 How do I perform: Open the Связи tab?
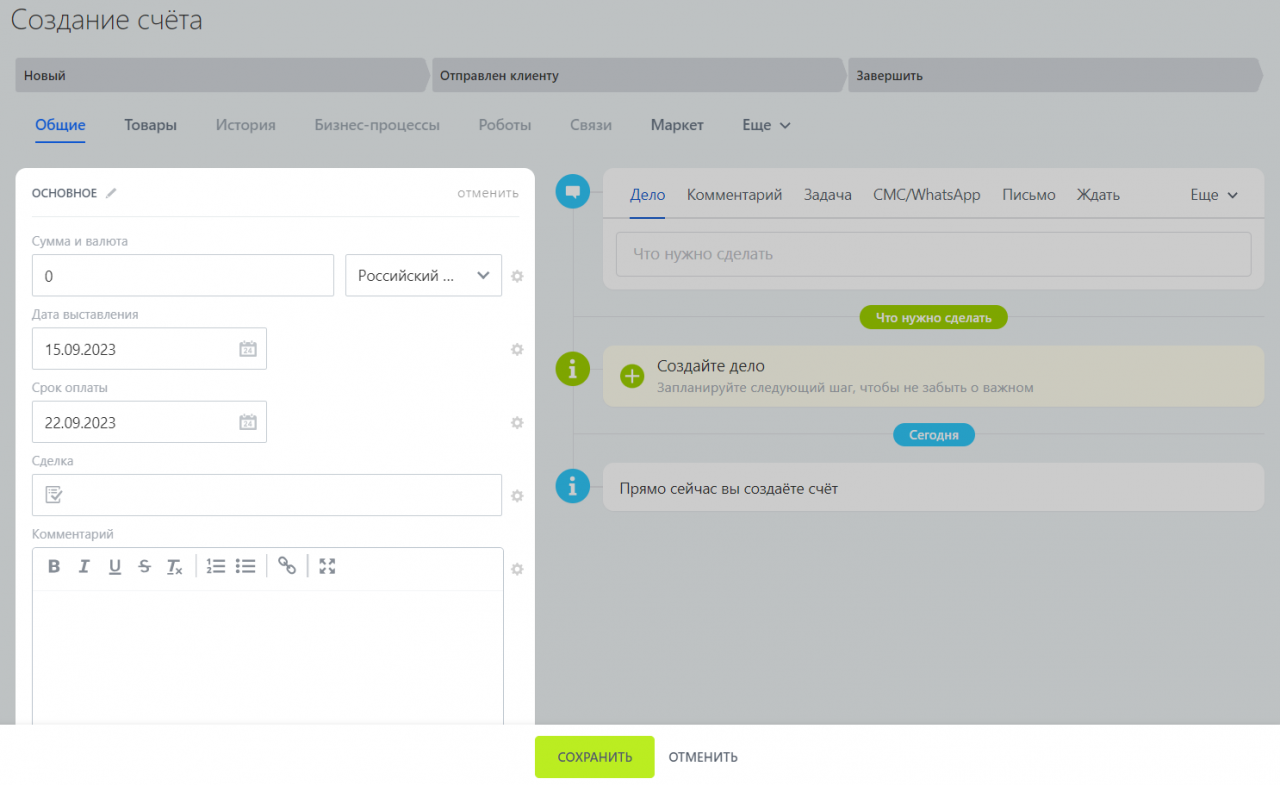[591, 125]
